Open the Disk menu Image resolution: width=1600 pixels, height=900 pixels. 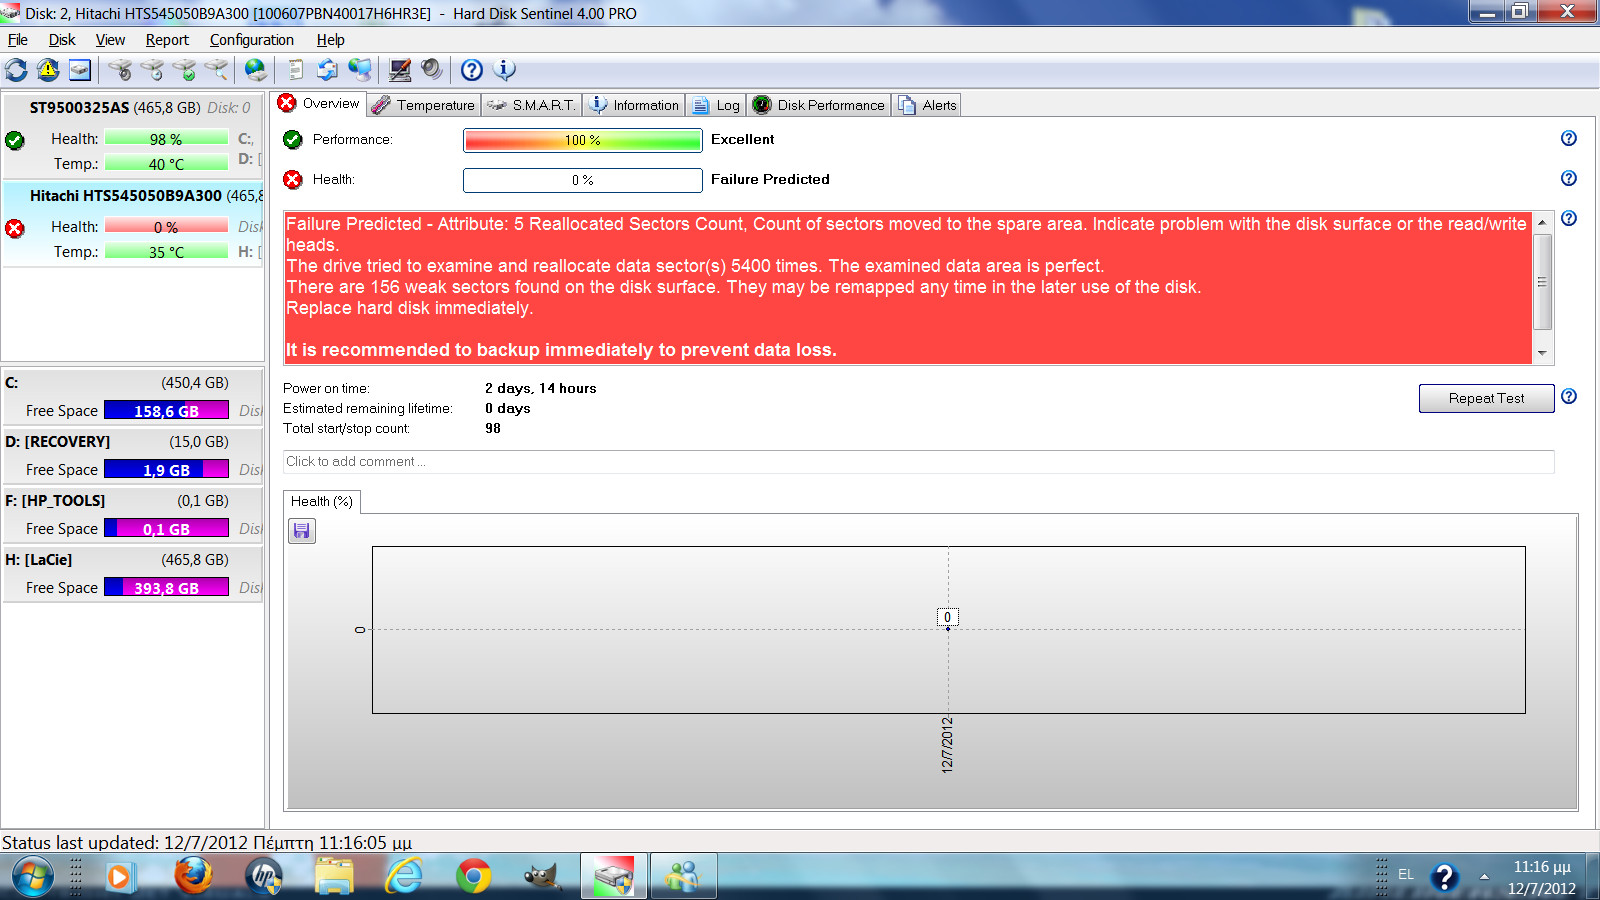click(62, 40)
